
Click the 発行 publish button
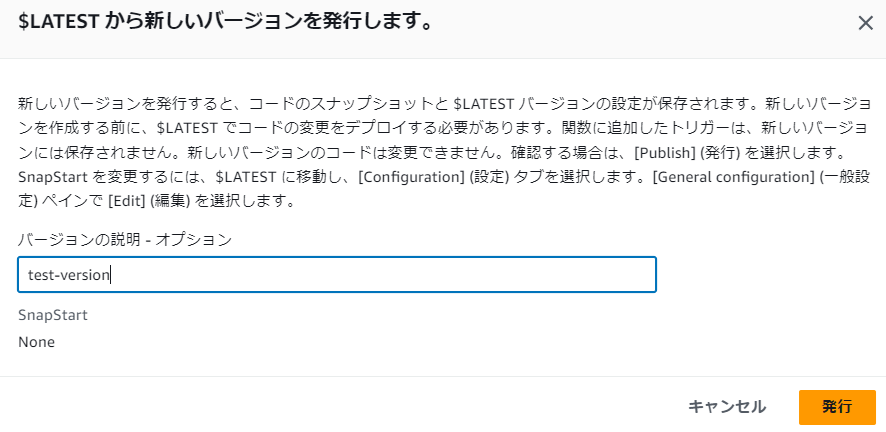point(837,407)
